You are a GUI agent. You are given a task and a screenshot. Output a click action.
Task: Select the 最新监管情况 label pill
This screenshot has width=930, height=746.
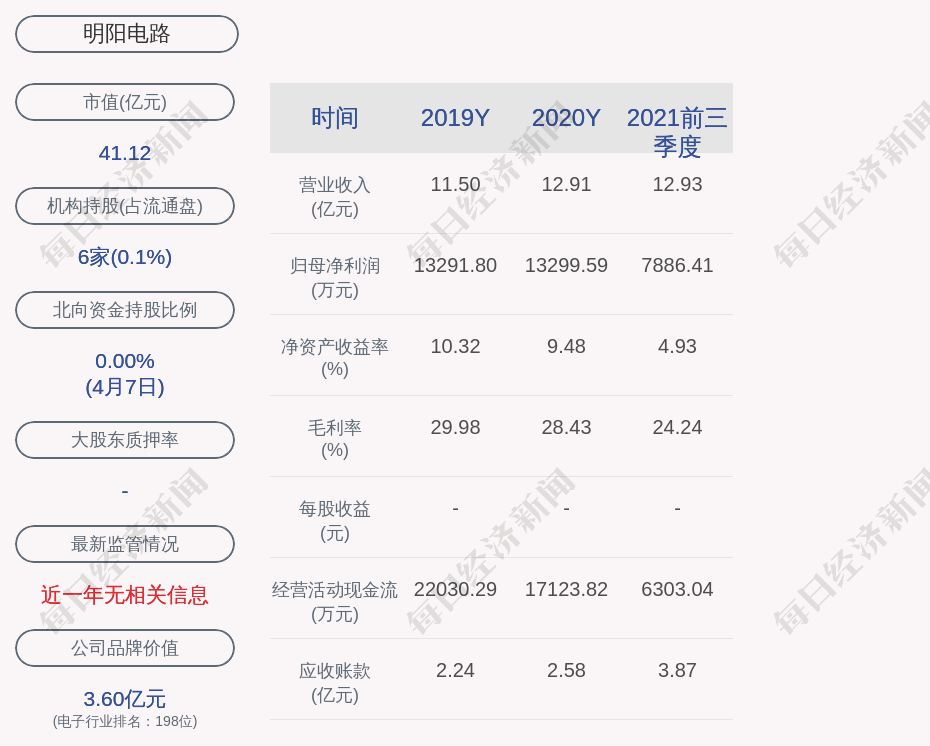point(125,544)
